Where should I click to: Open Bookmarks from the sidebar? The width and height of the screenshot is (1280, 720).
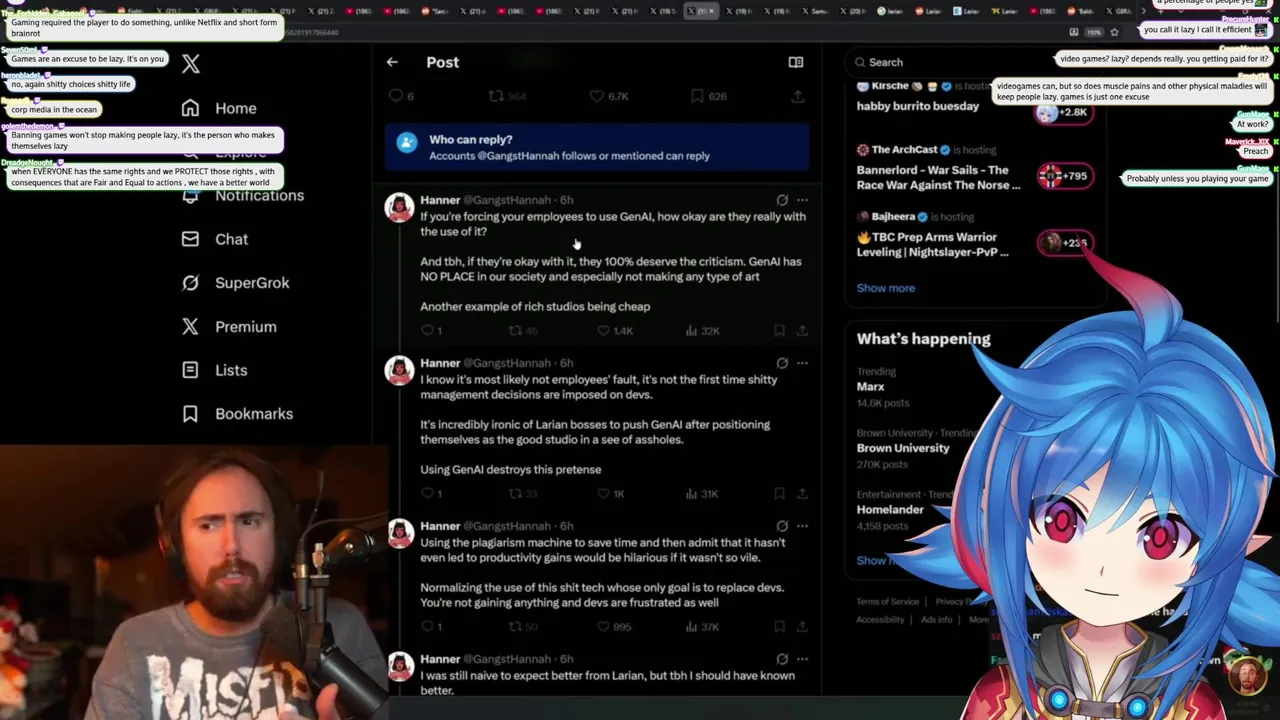pos(237,414)
